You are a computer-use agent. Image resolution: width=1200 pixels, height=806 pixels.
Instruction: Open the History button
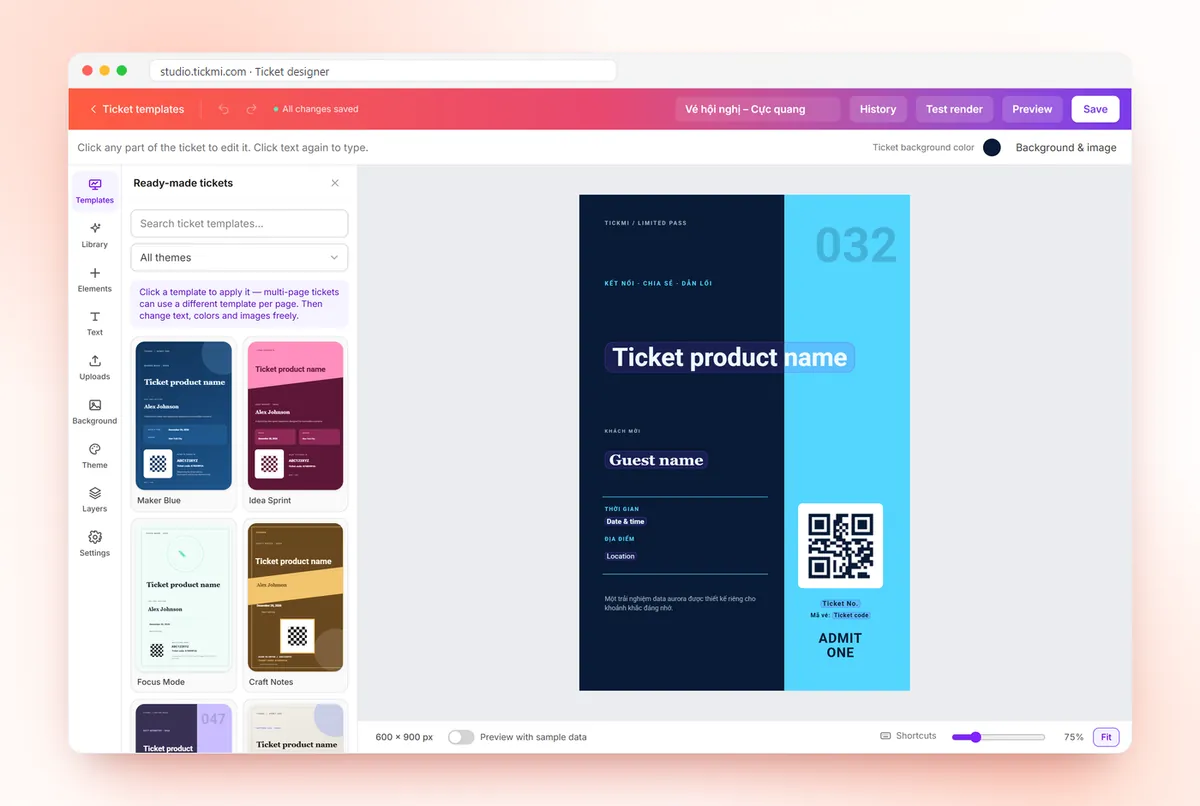pyautogui.click(x=878, y=109)
